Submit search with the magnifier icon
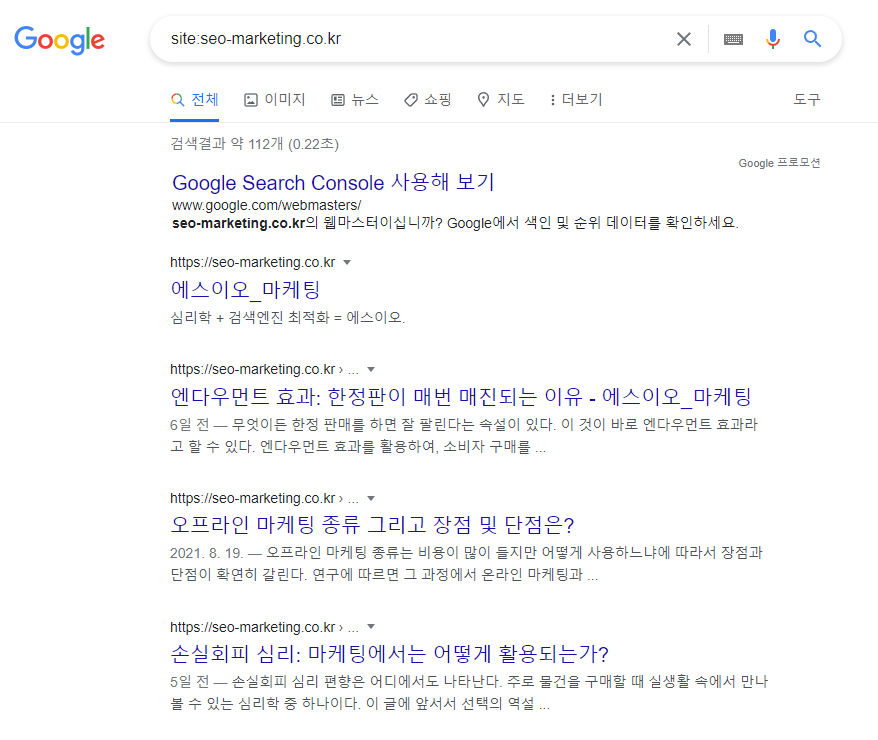 click(812, 39)
